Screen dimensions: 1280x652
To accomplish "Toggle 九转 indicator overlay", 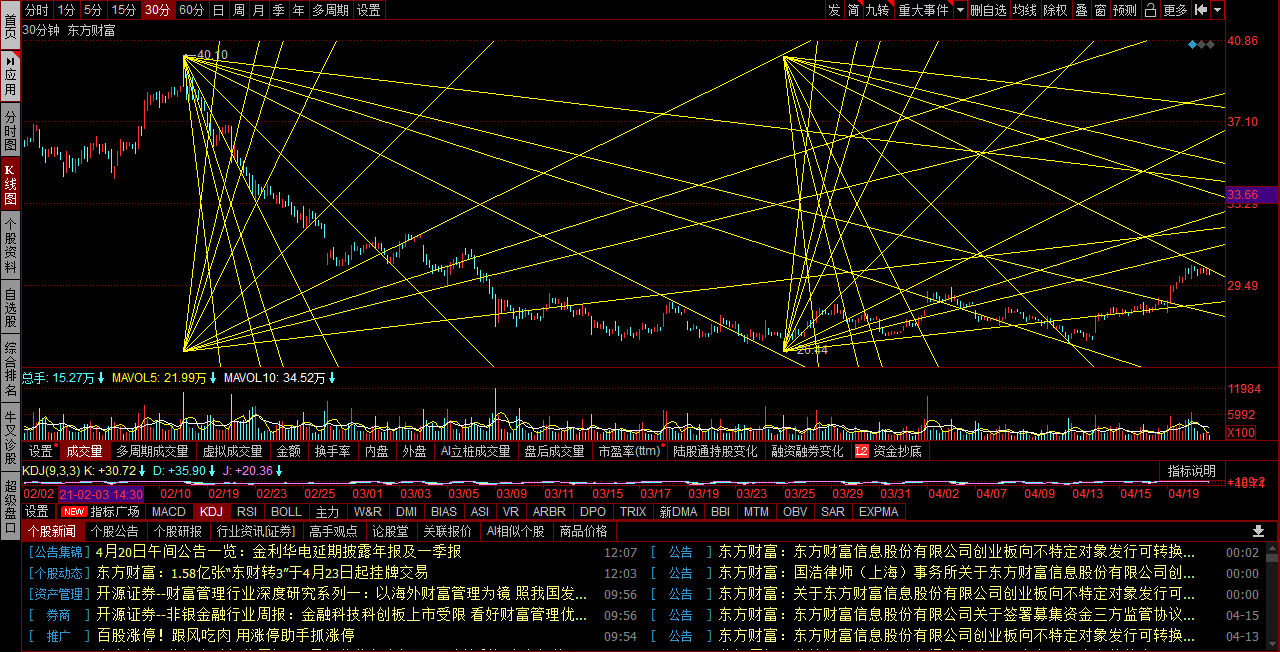I will click(877, 10).
